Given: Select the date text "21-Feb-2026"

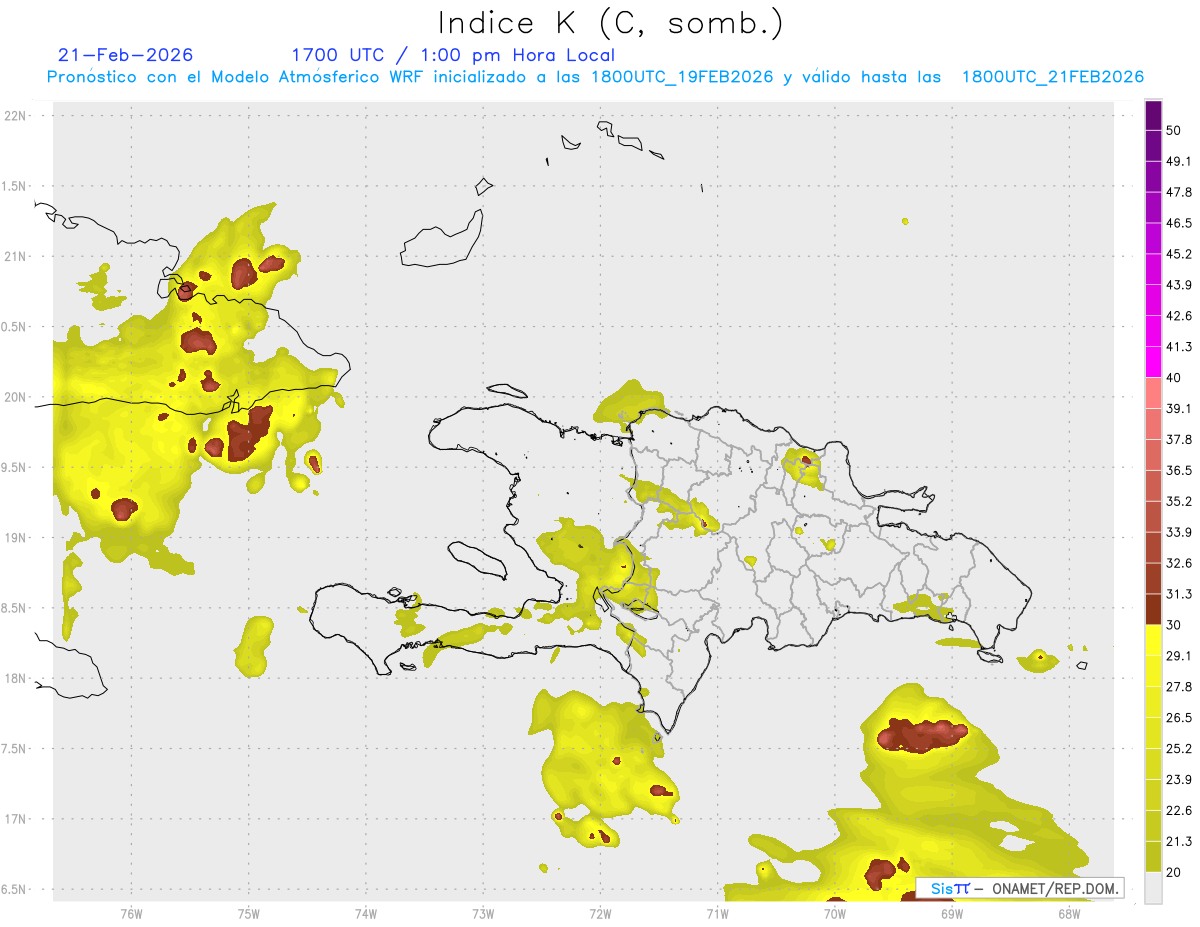Looking at the screenshot, I should 126,55.
